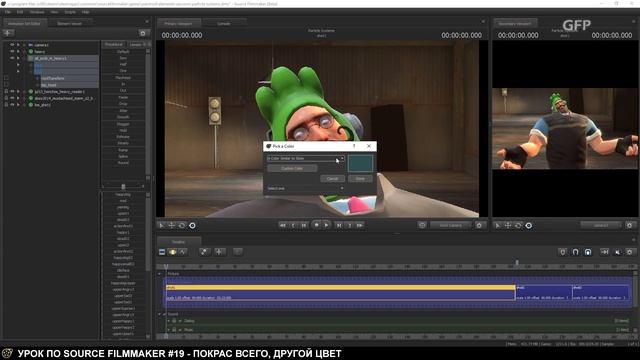Image resolution: width=640 pixels, height=360 pixels.
Task: Toggle lock box on xms2014 mustachioed row
Action: click(6, 98)
